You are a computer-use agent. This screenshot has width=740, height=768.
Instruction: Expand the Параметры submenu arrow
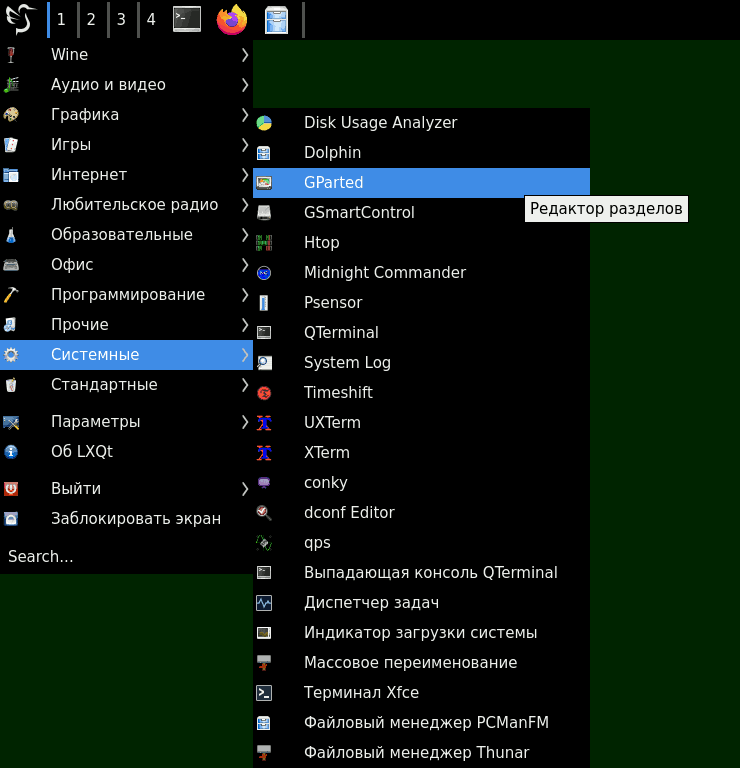point(245,422)
